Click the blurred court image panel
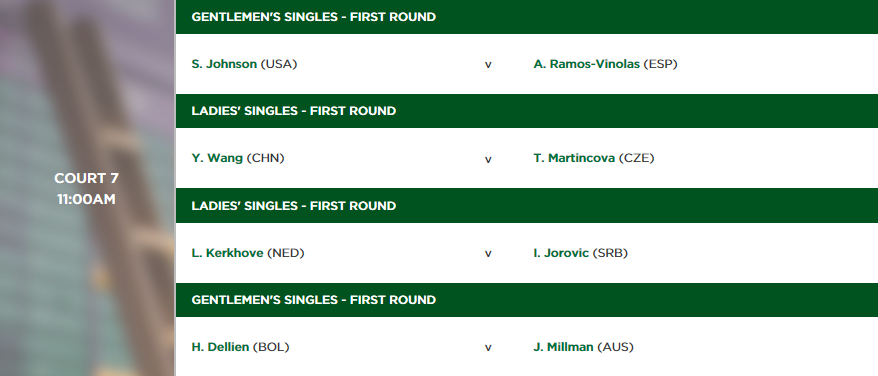Image resolution: width=878 pixels, height=376 pixels. click(x=87, y=188)
